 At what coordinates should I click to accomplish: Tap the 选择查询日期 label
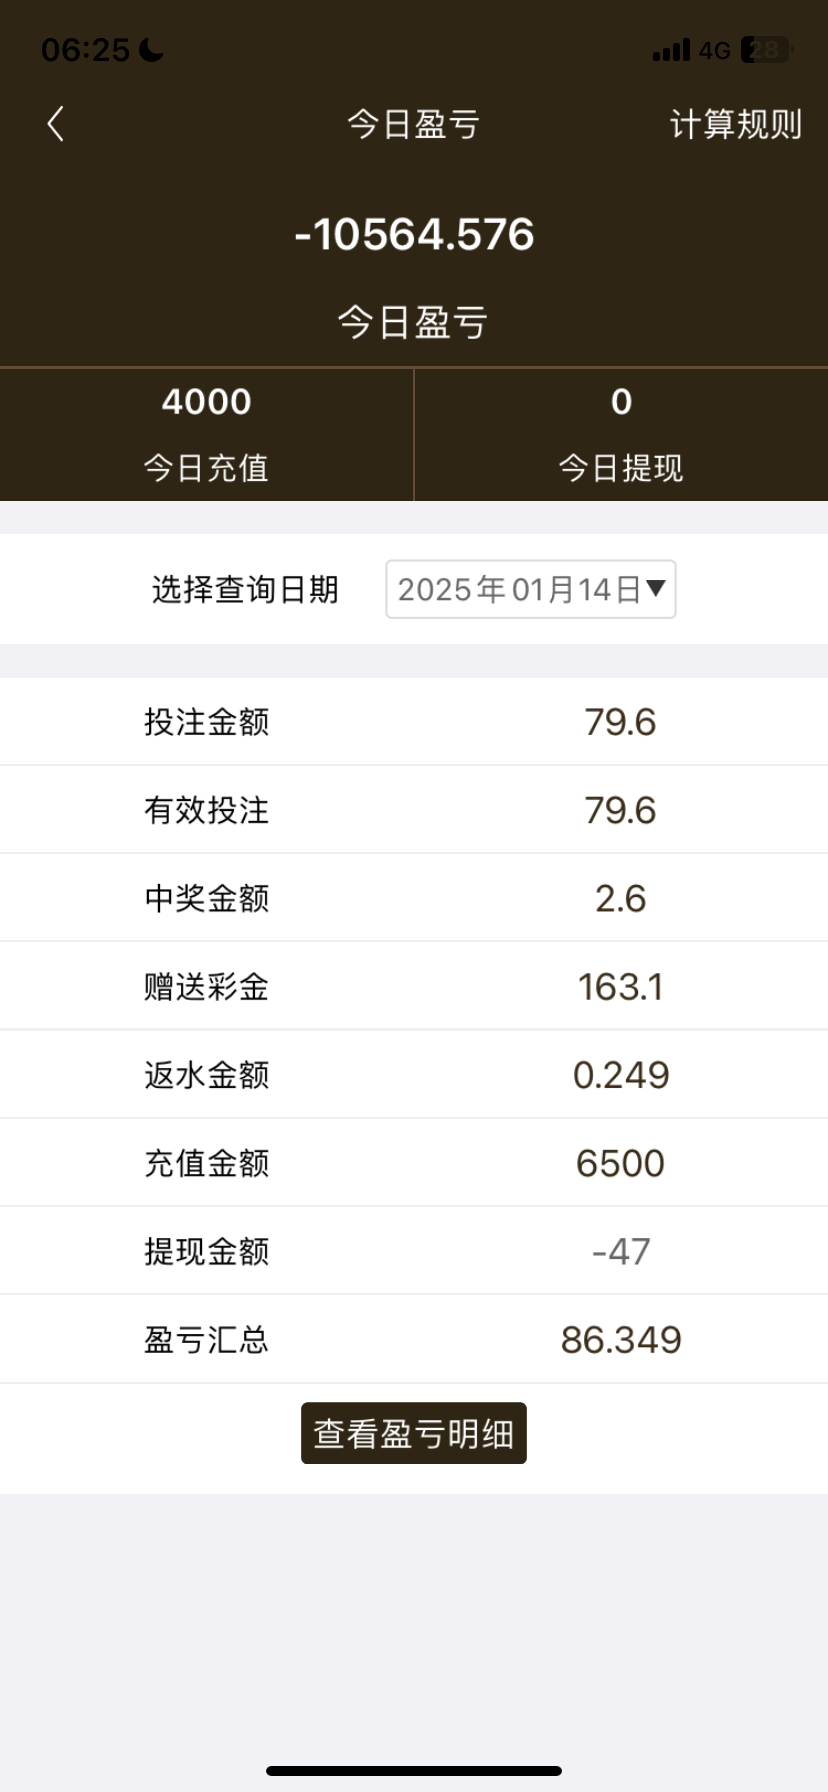coord(245,589)
